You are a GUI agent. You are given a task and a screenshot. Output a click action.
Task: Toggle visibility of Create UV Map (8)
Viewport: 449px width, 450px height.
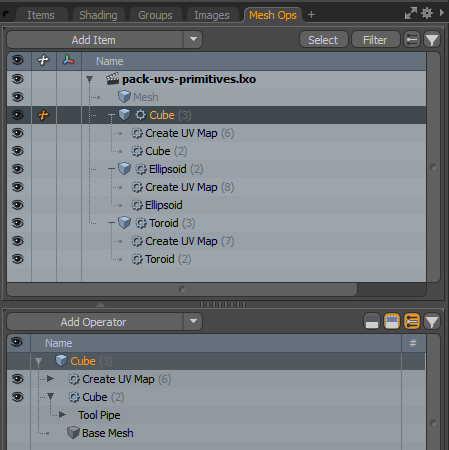point(18,187)
